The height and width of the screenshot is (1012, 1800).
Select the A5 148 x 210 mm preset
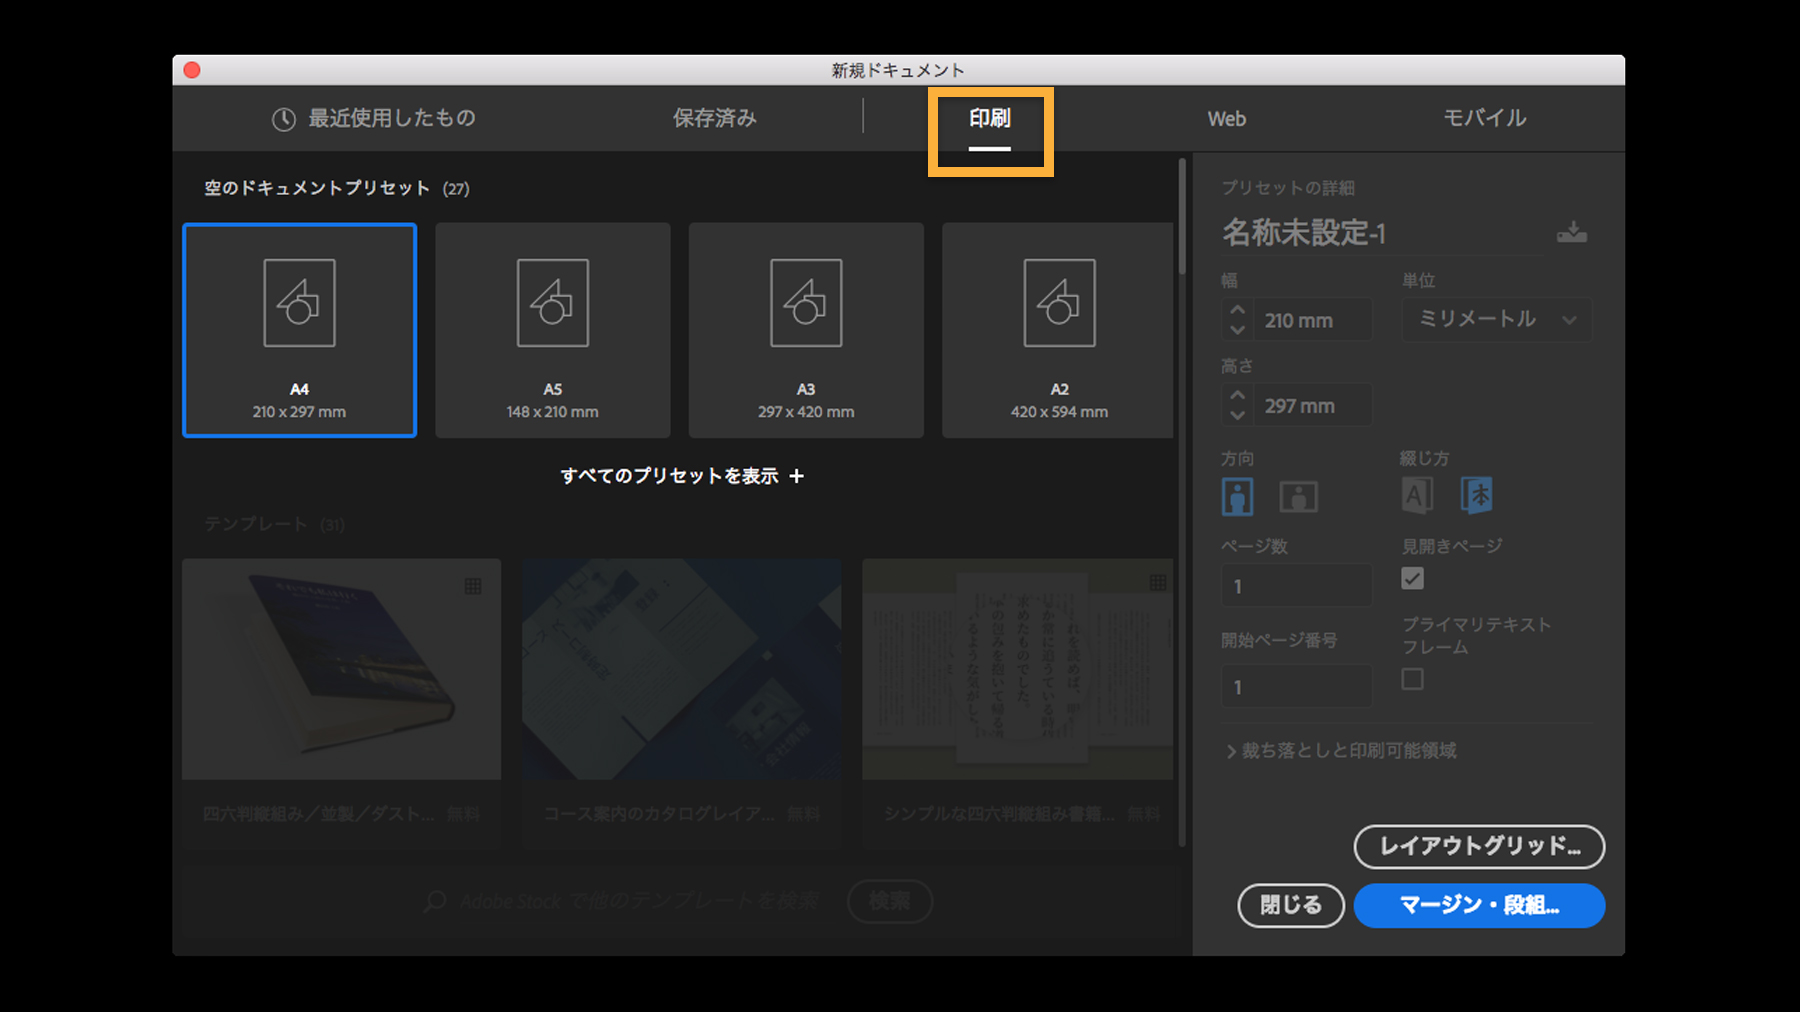[x=552, y=330]
